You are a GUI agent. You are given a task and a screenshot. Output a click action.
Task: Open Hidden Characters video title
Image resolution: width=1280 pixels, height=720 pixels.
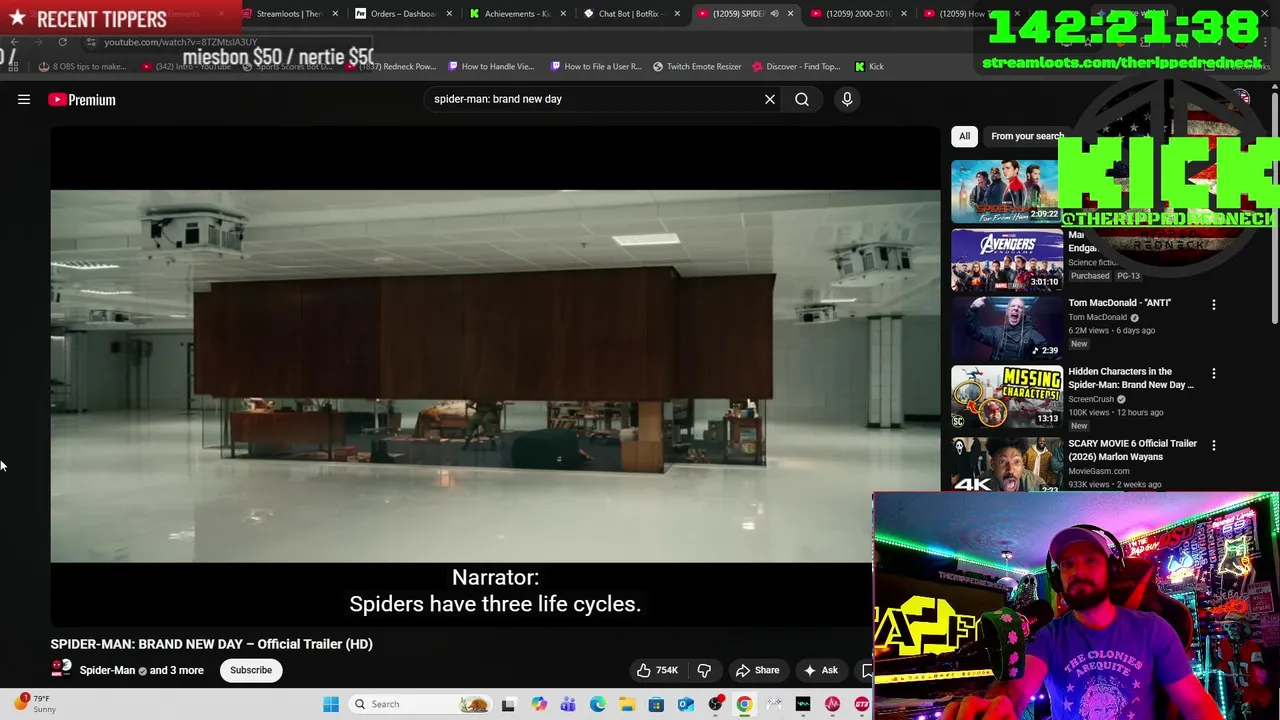(x=1130, y=378)
